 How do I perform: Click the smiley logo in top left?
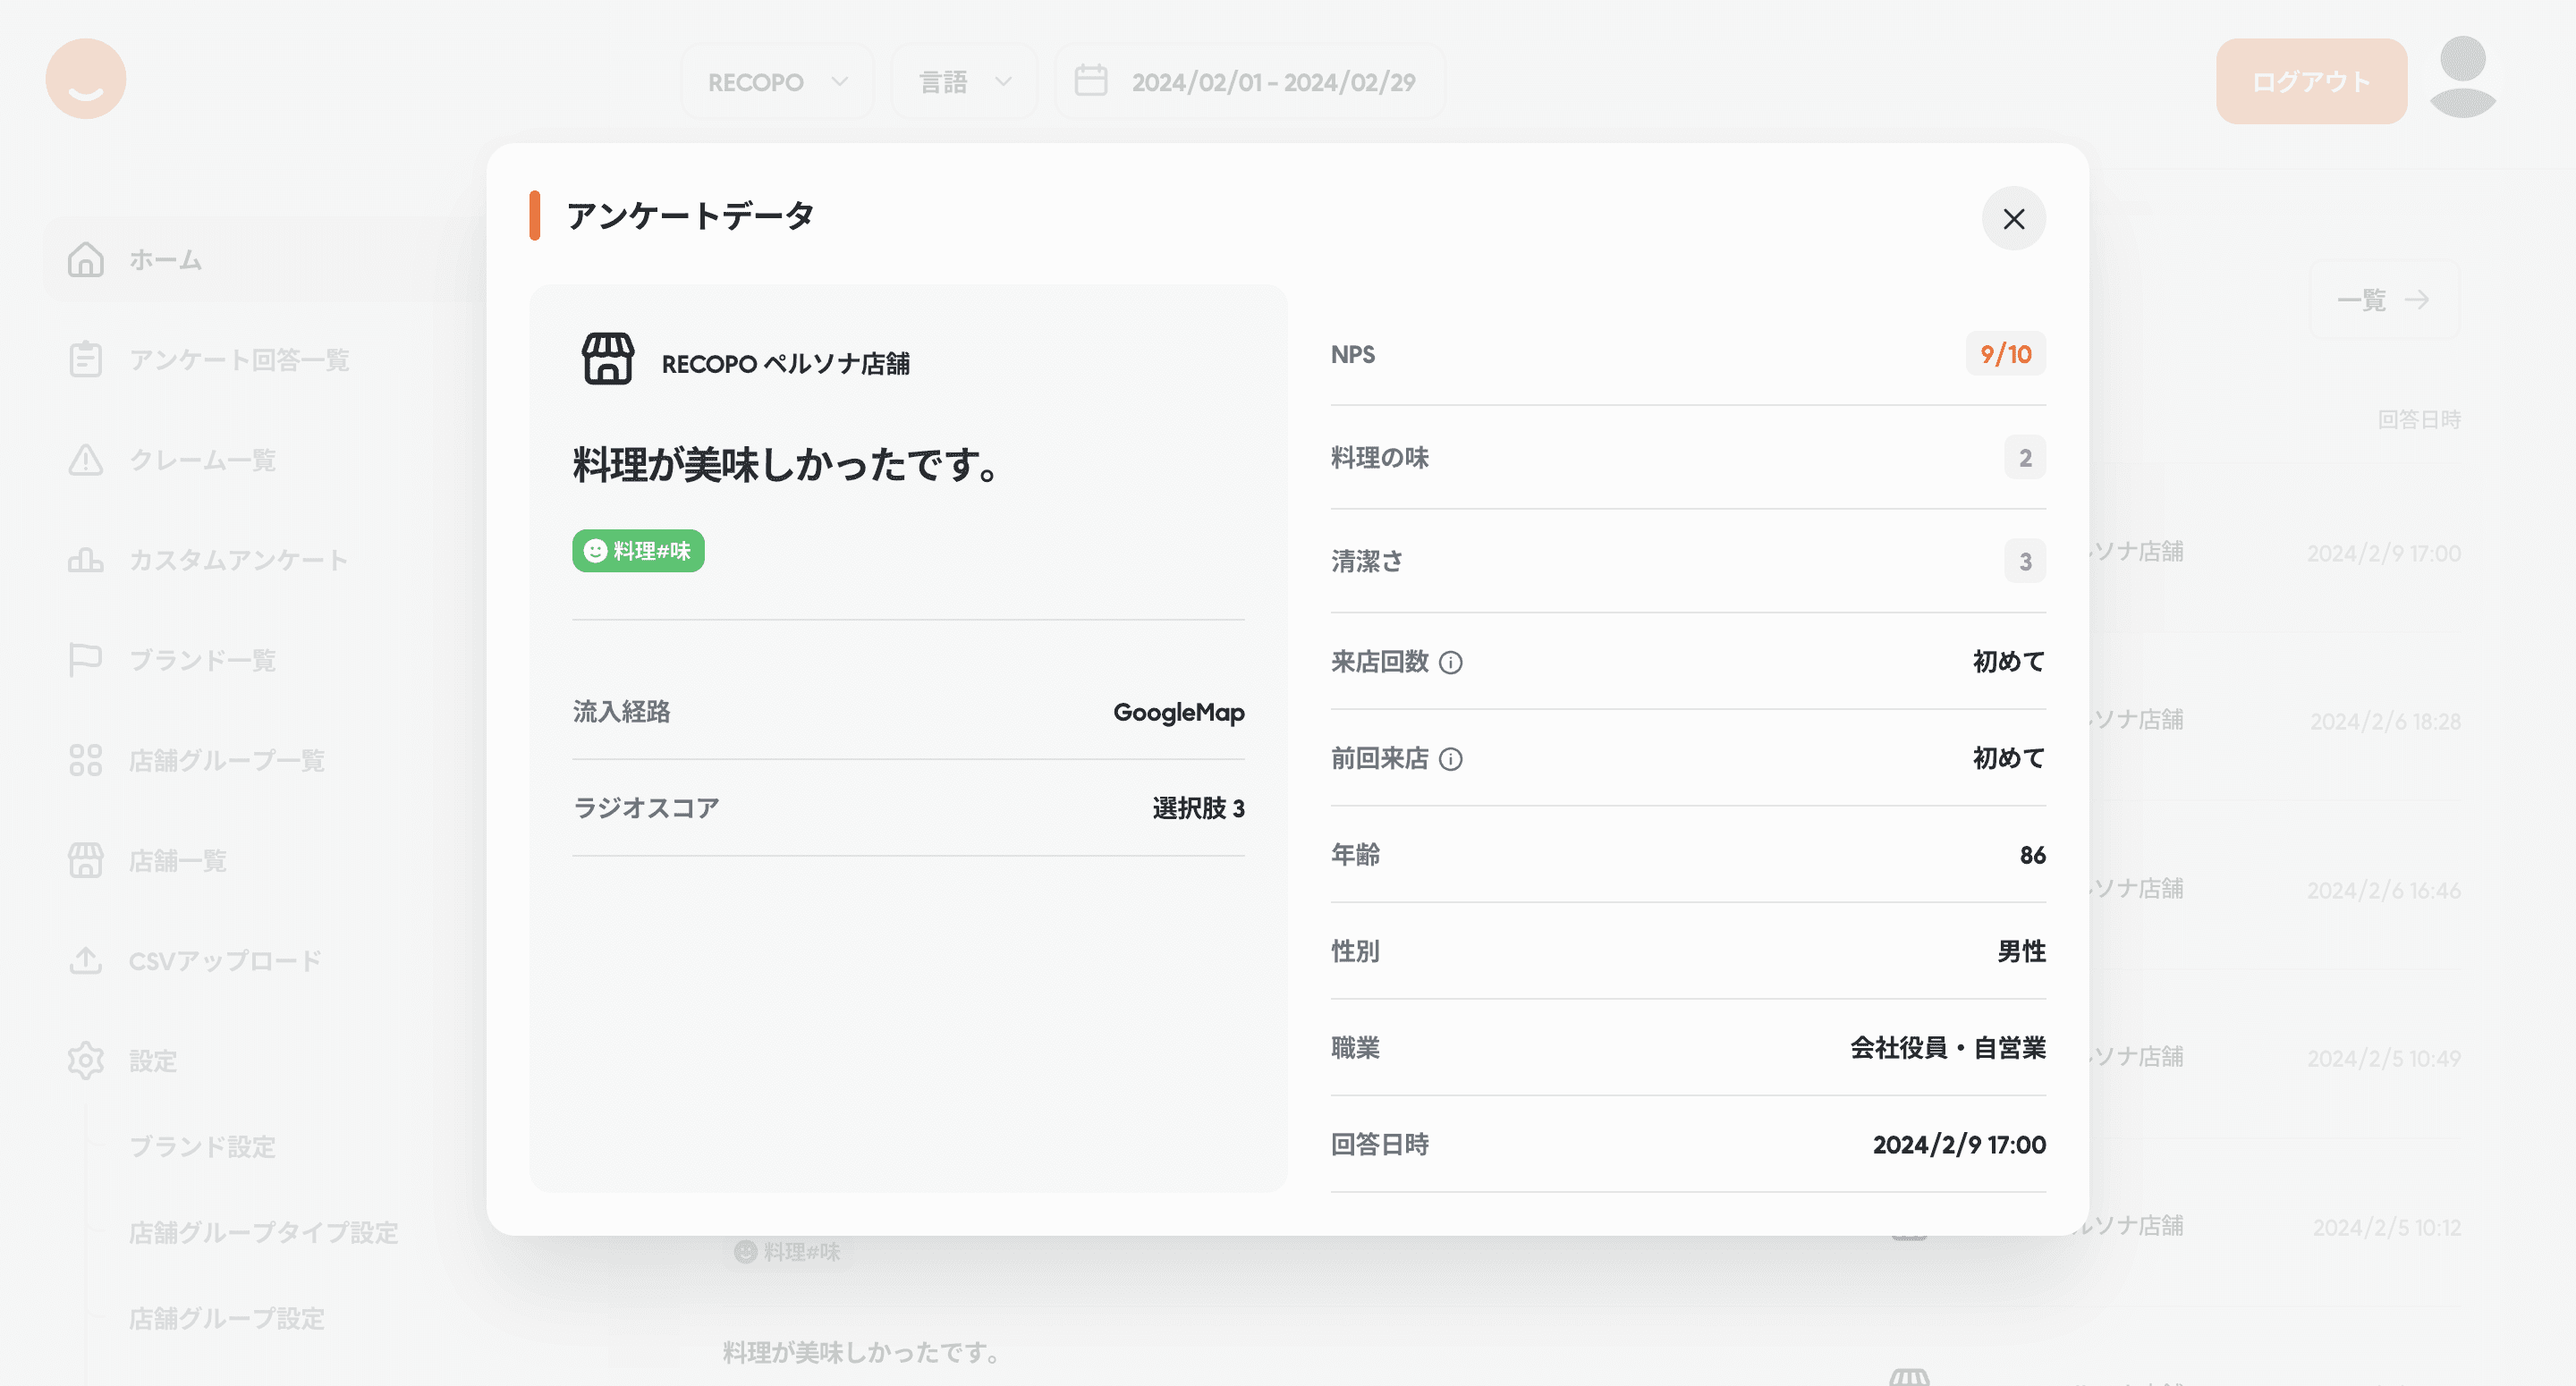[x=86, y=79]
